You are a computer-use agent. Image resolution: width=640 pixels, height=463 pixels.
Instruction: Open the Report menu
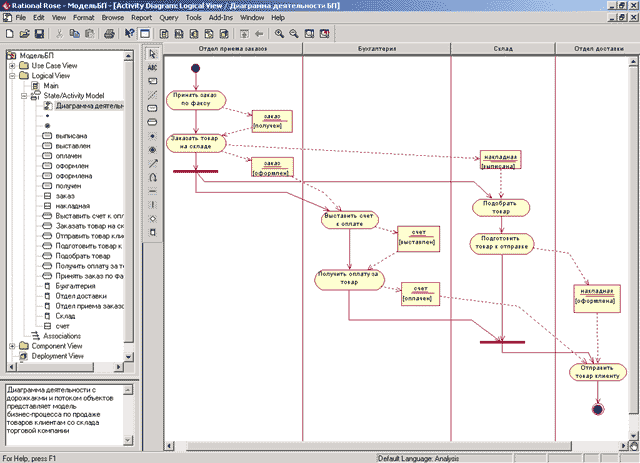point(141,18)
